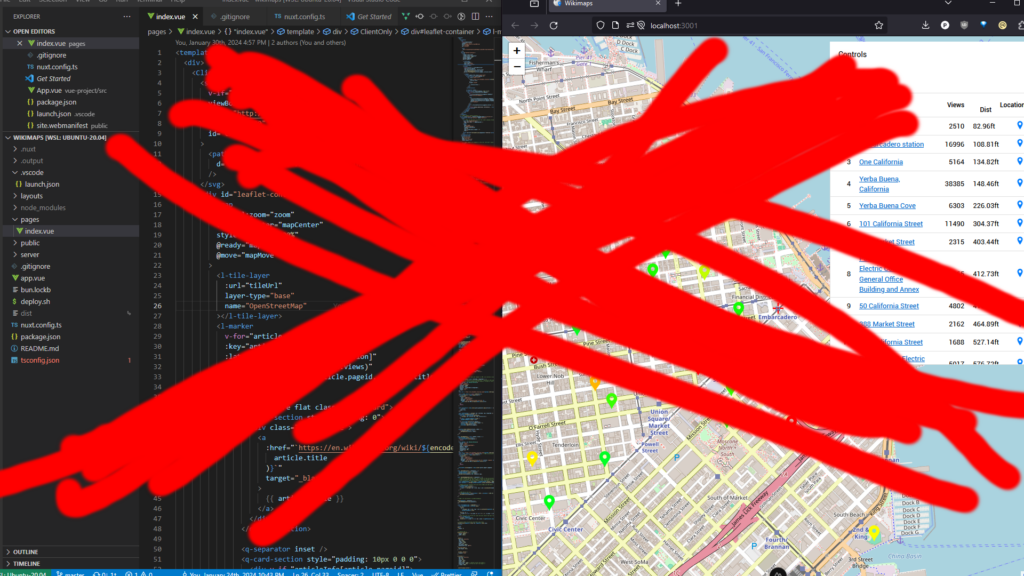Click the location pin beside Yerba Buena Cove
1024x576 pixels.
[1019, 205]
